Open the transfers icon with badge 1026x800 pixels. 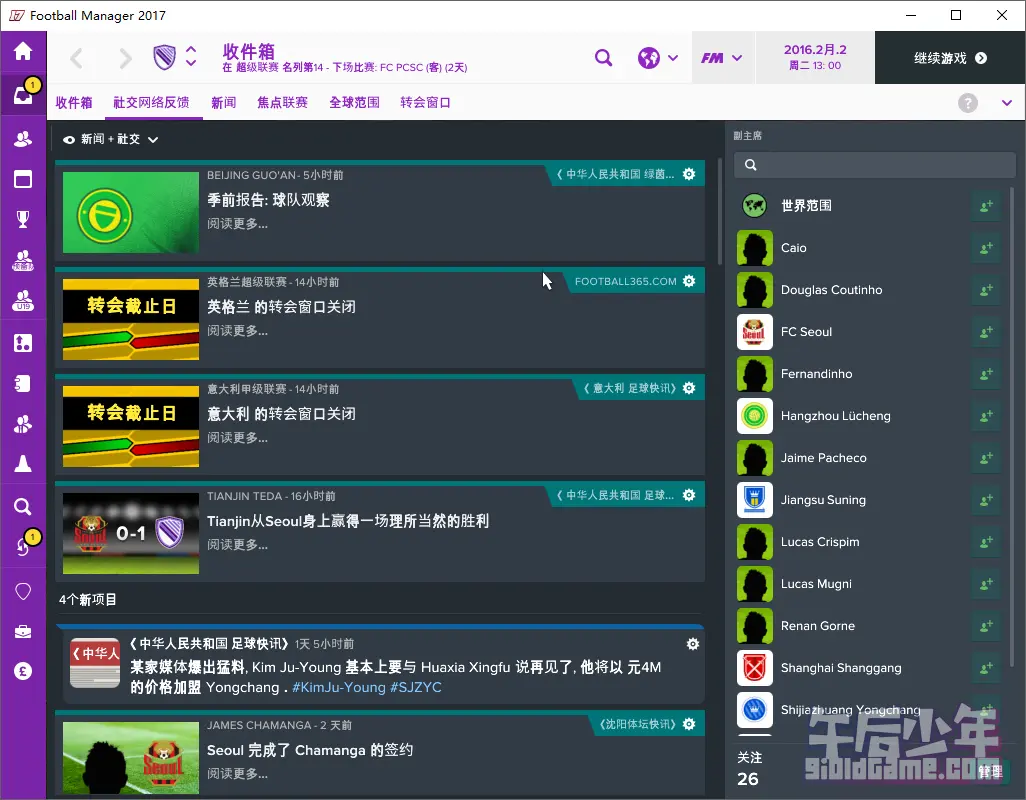coord(23,547)
